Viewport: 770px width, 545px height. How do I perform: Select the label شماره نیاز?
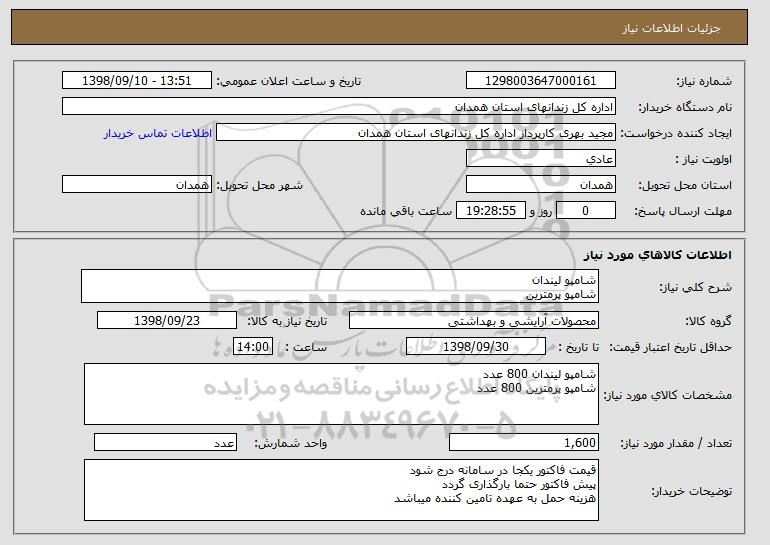click(x=704, y=81)
